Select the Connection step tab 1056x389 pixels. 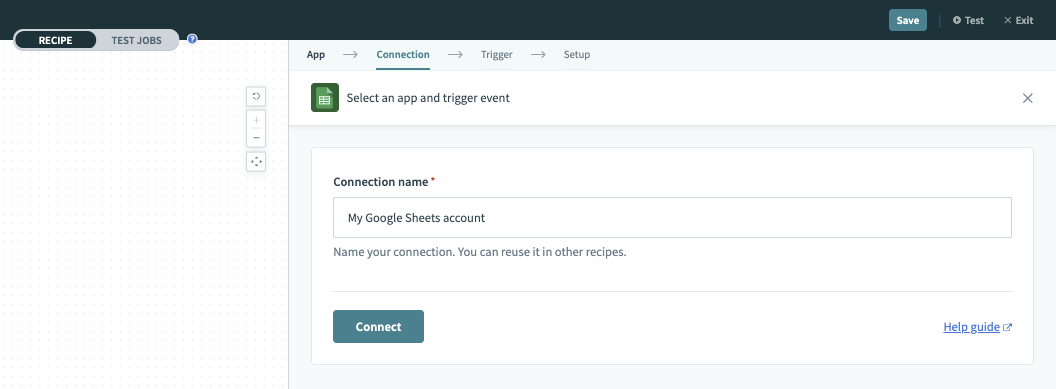tap(403, 55)
